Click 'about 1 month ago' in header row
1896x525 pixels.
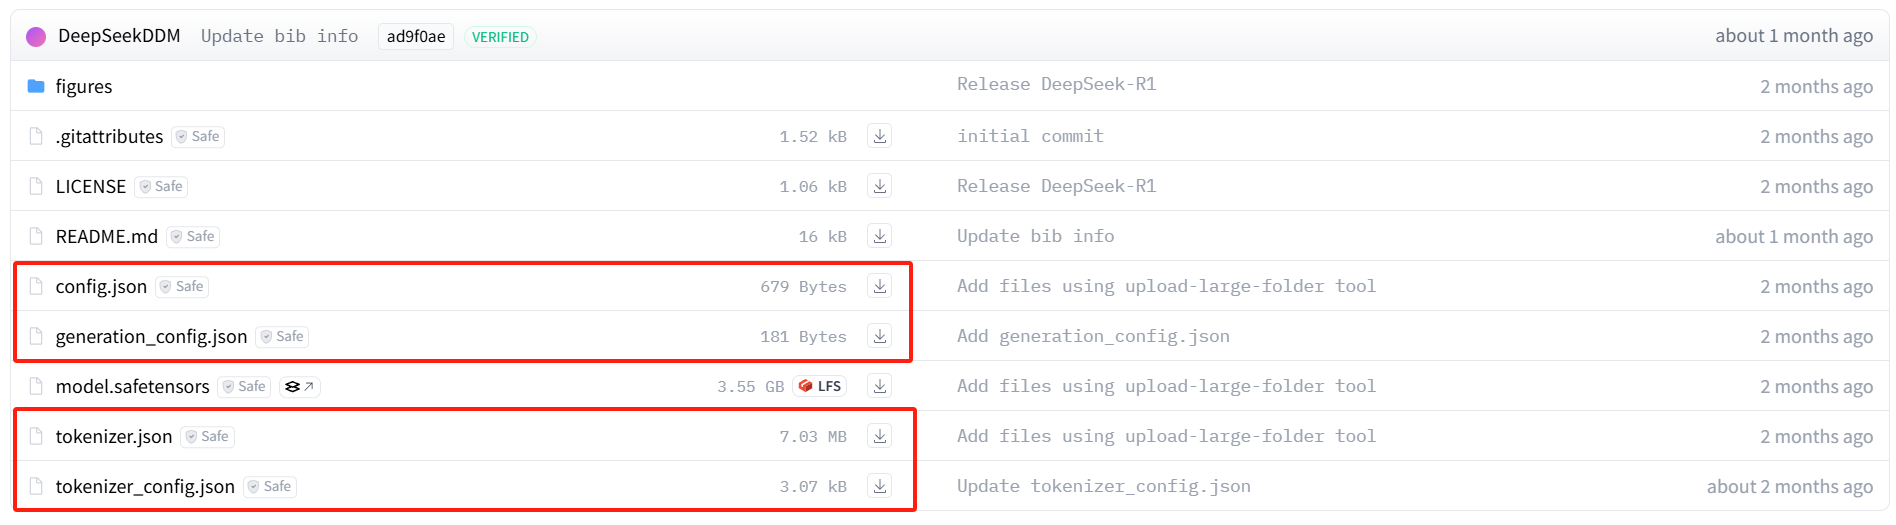coord(1794,35)
